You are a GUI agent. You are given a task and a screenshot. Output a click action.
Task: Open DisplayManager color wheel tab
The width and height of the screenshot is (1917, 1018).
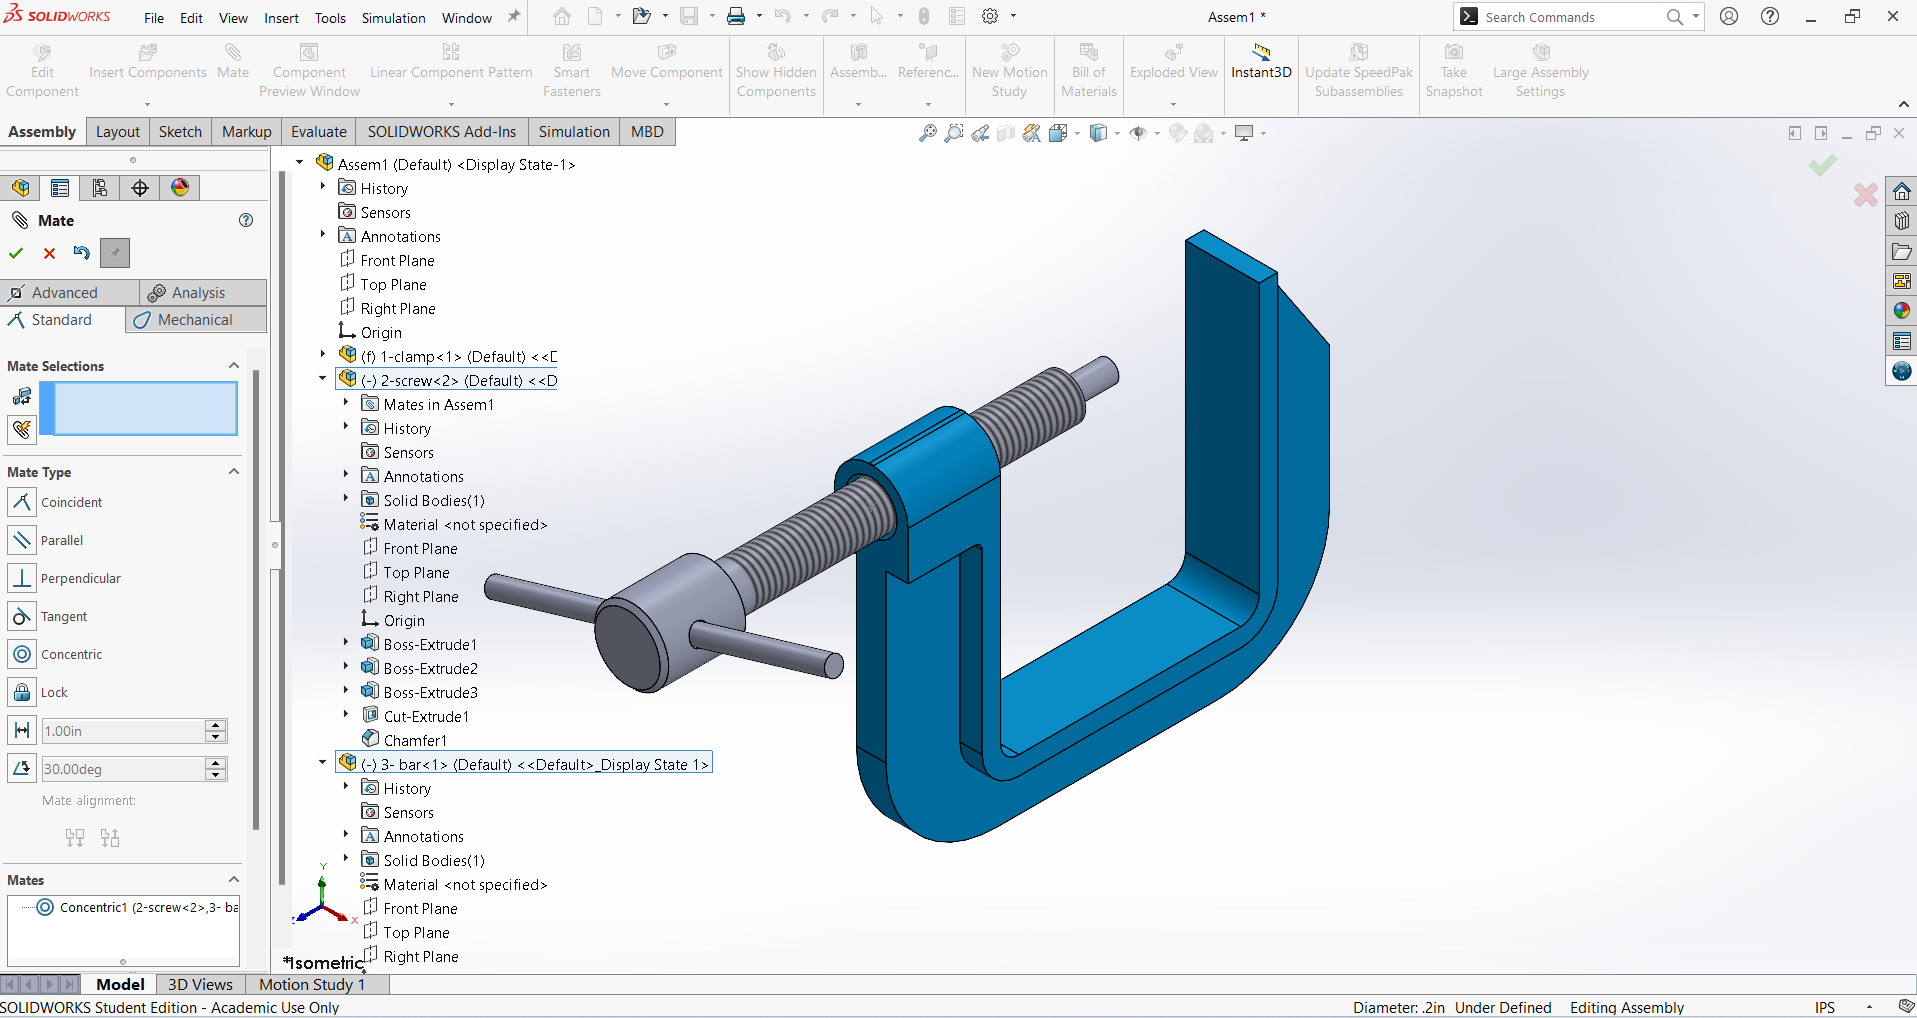(x=180, y=188)
